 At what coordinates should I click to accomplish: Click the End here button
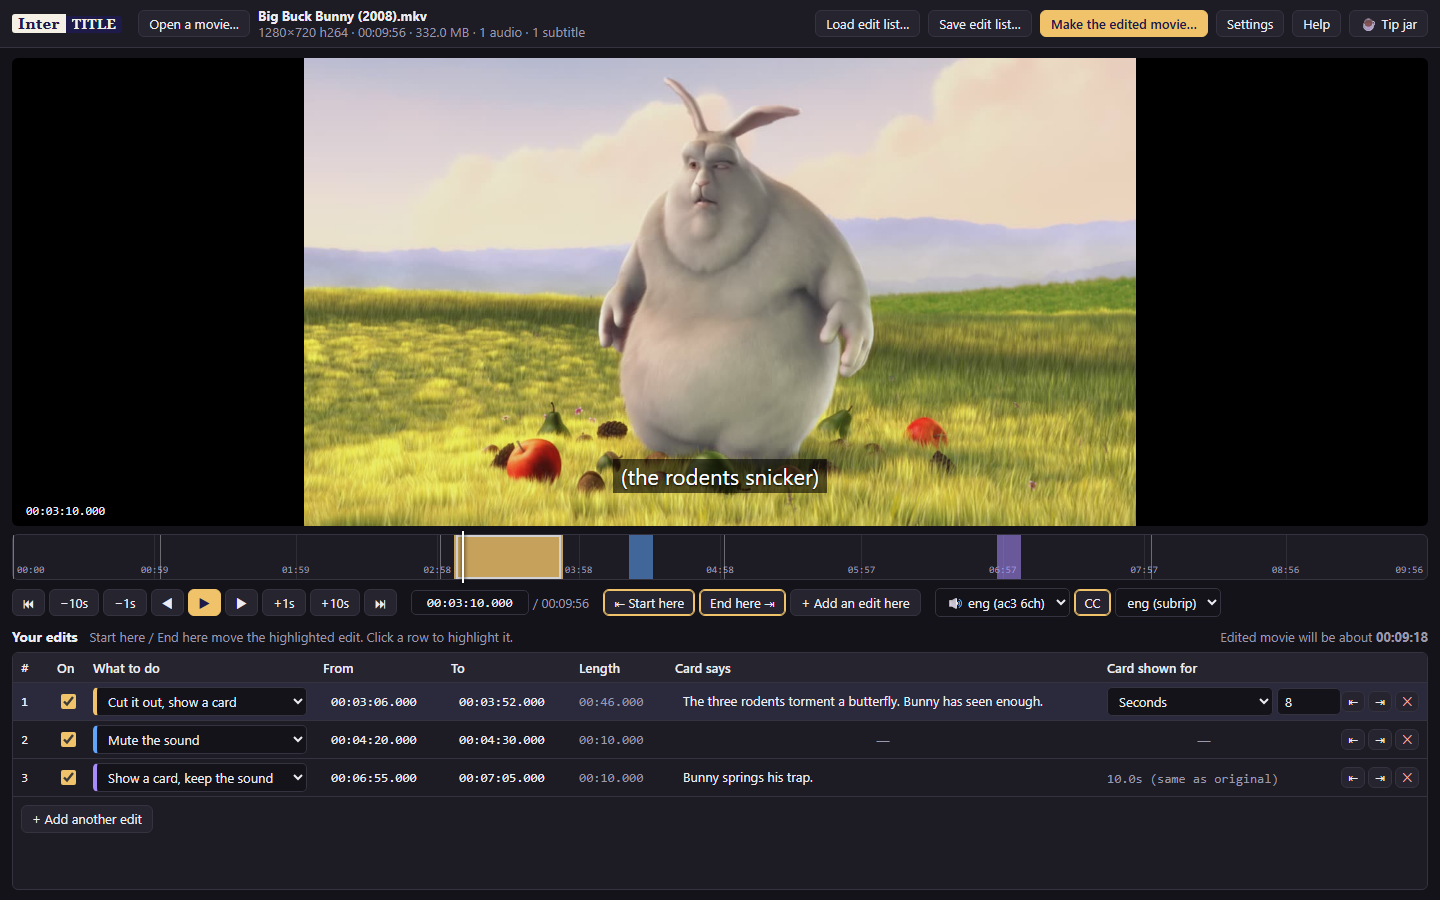[742, 603]
